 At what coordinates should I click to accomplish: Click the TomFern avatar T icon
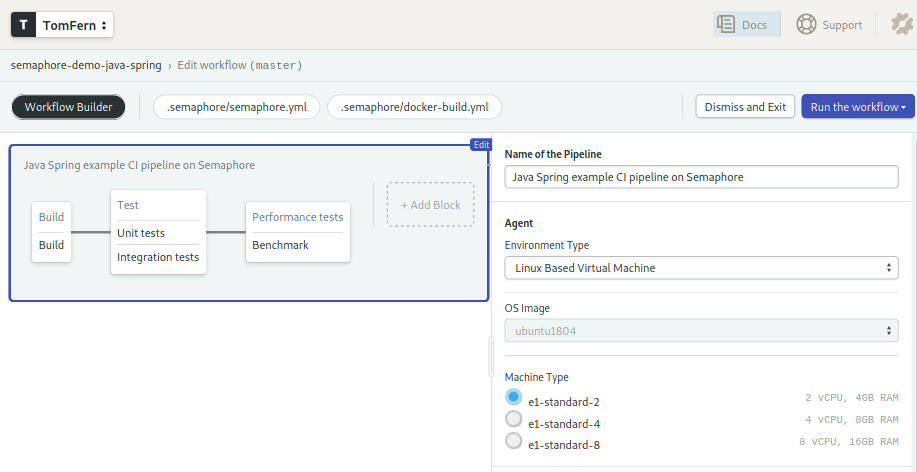(x=23, y=25)
